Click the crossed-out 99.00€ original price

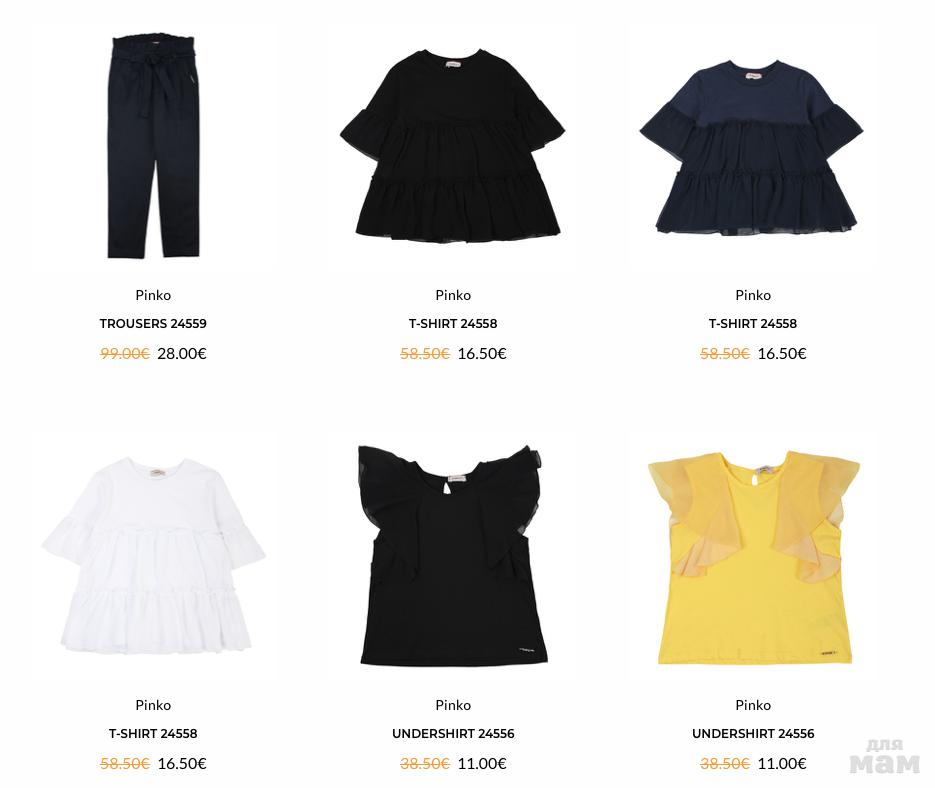point(125,353)
